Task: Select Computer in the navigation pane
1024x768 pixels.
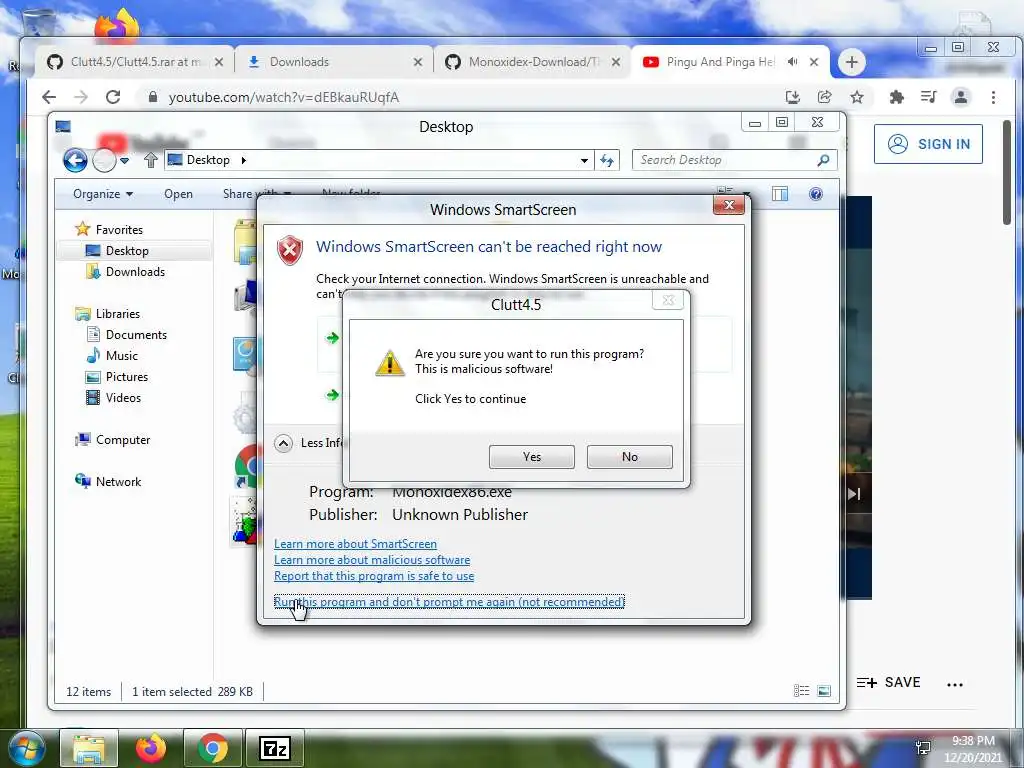Action: pos(122,440)
